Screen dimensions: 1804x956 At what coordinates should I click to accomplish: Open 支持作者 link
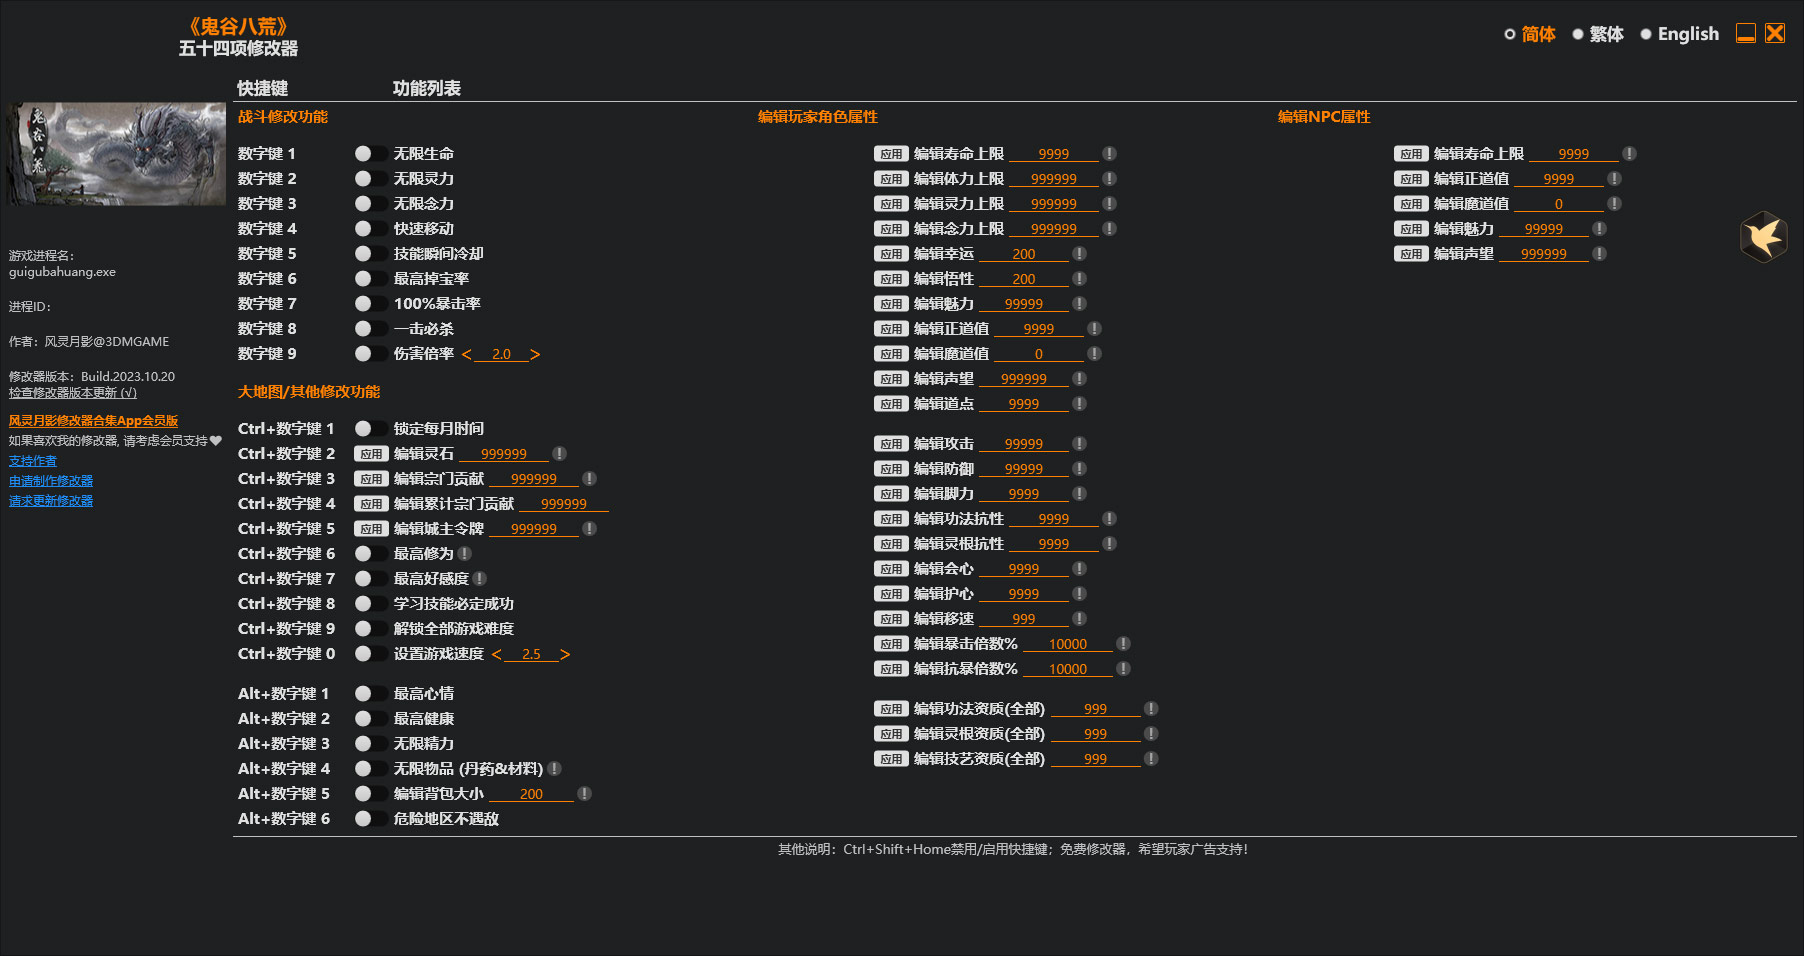click(x=33, y=461)
